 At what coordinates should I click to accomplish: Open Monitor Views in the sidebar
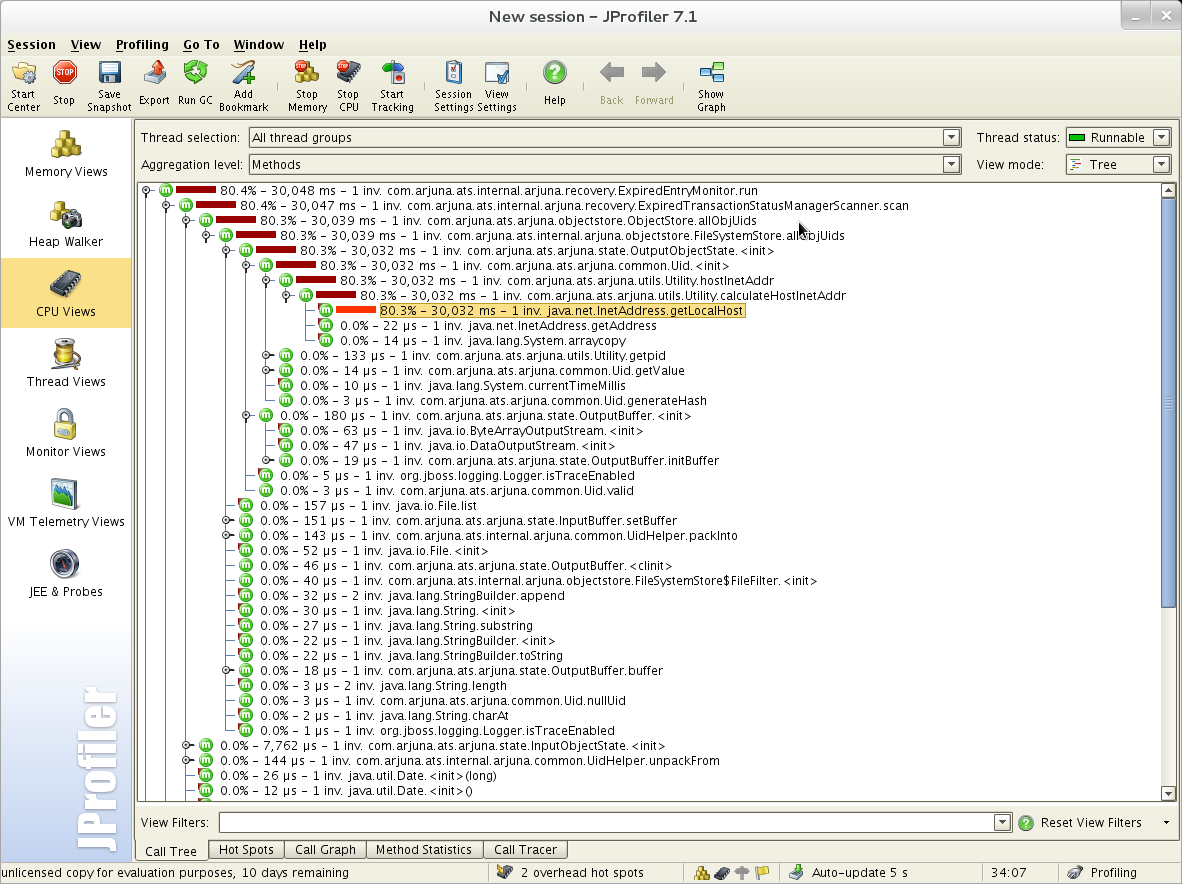point(66,434)
